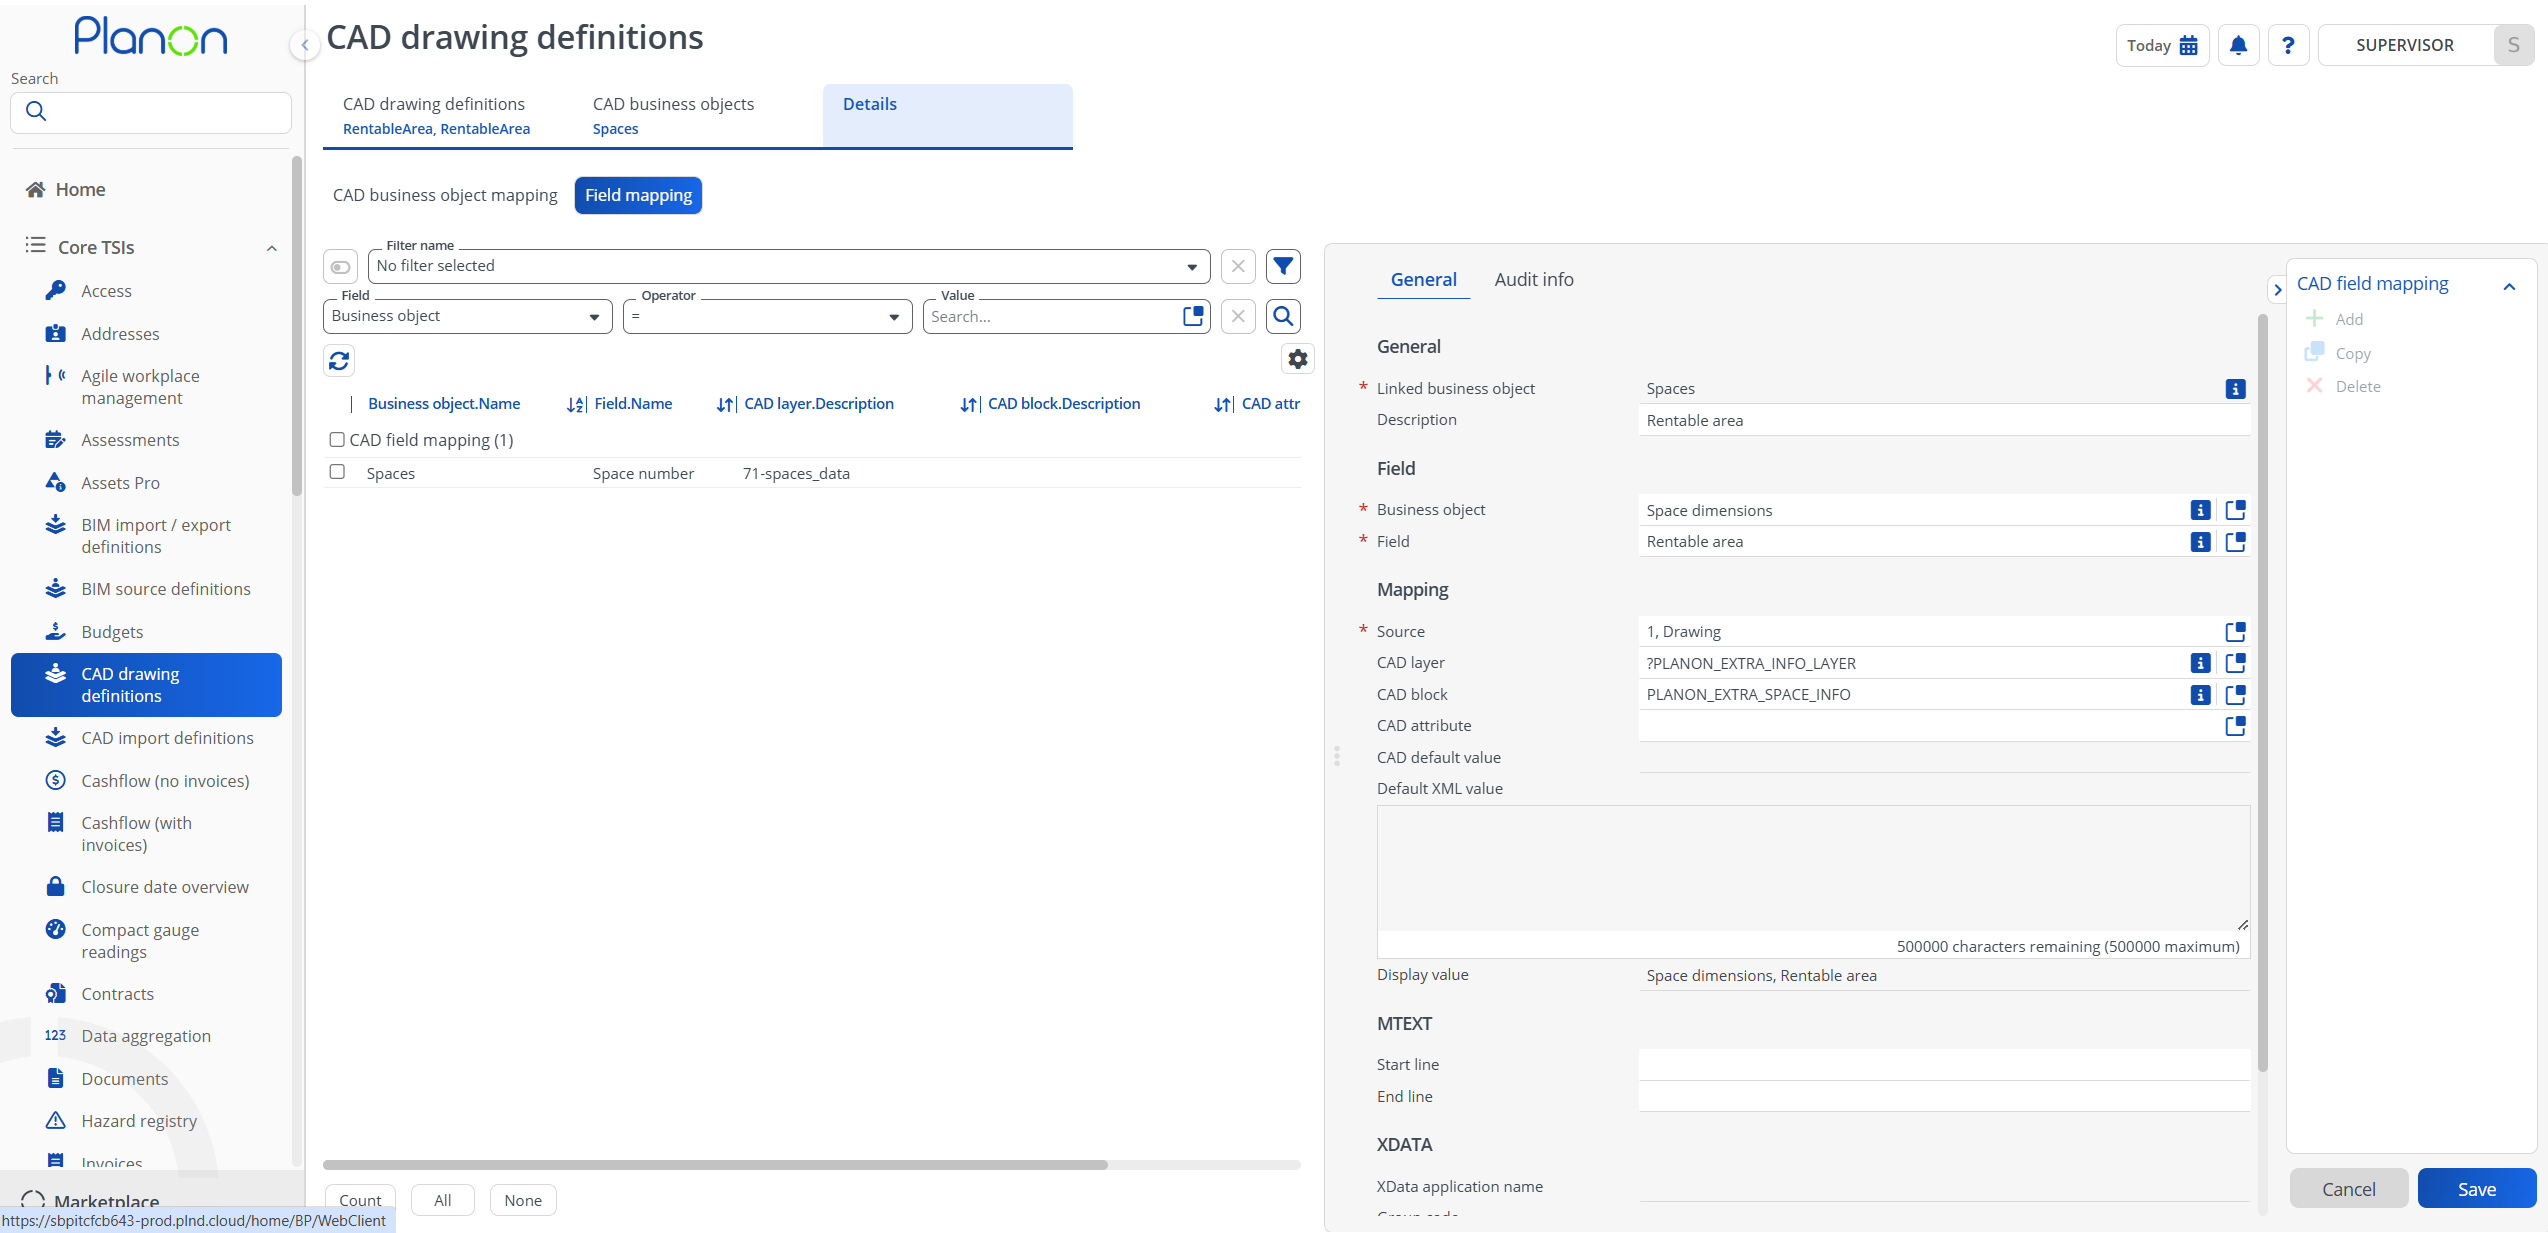Image resolution: width=2548 pixels, height=1233 pixels.
Task: Clear the search Value field
Action: coord(1238,316)
